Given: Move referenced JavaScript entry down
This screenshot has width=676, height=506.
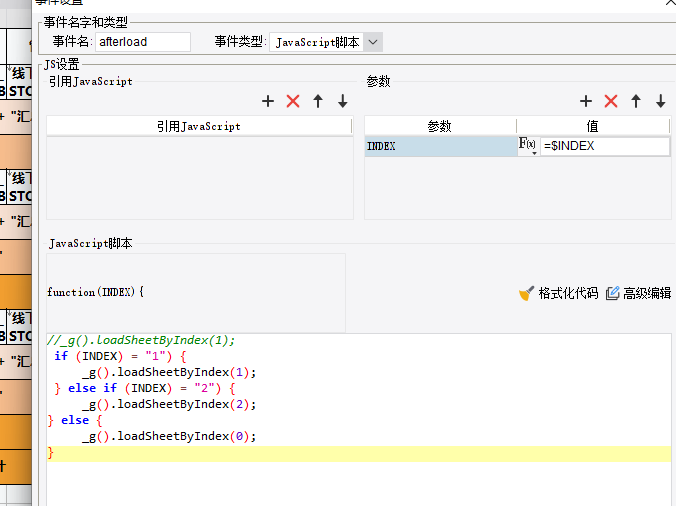Looking at the screenshot, I should coord(343,101).
